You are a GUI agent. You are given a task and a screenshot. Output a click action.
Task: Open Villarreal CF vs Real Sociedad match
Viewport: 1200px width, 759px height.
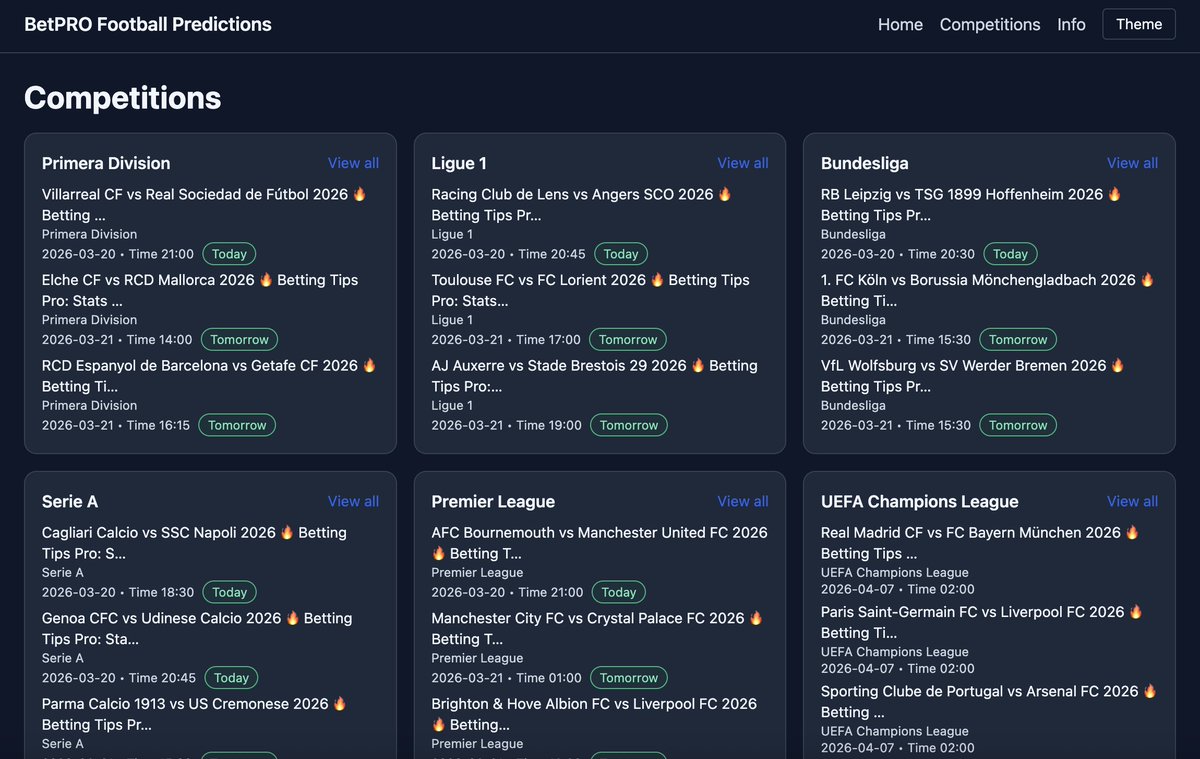point(204,204)
